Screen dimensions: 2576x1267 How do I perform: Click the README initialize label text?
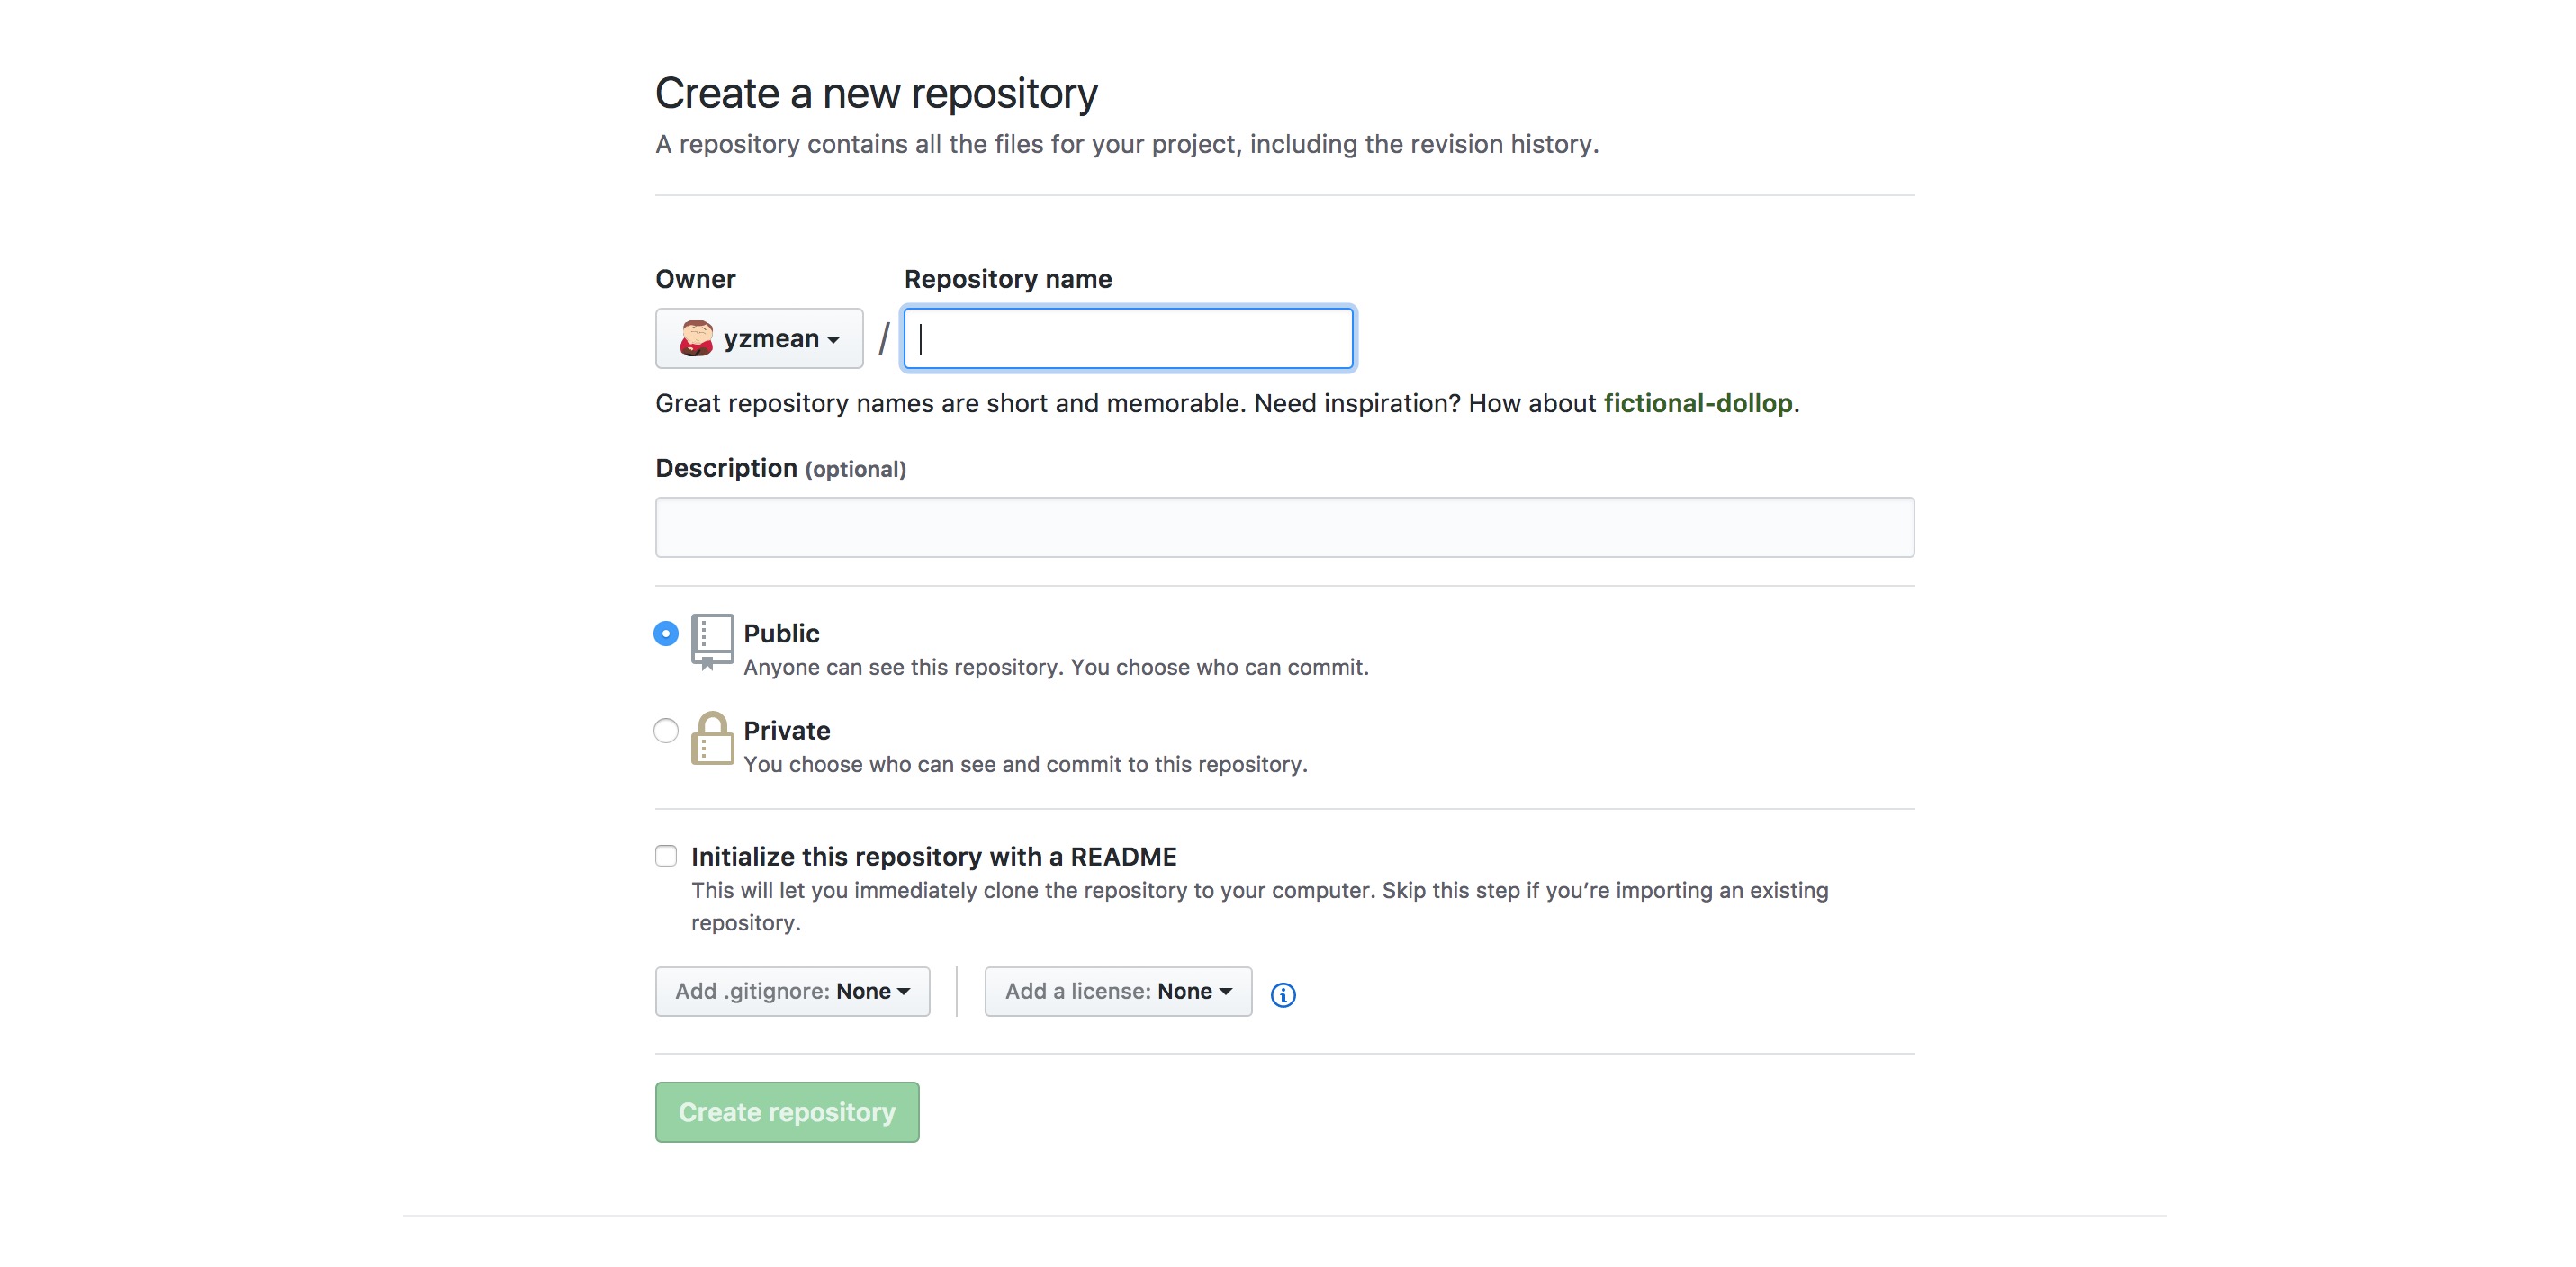(x=933, y=857)
